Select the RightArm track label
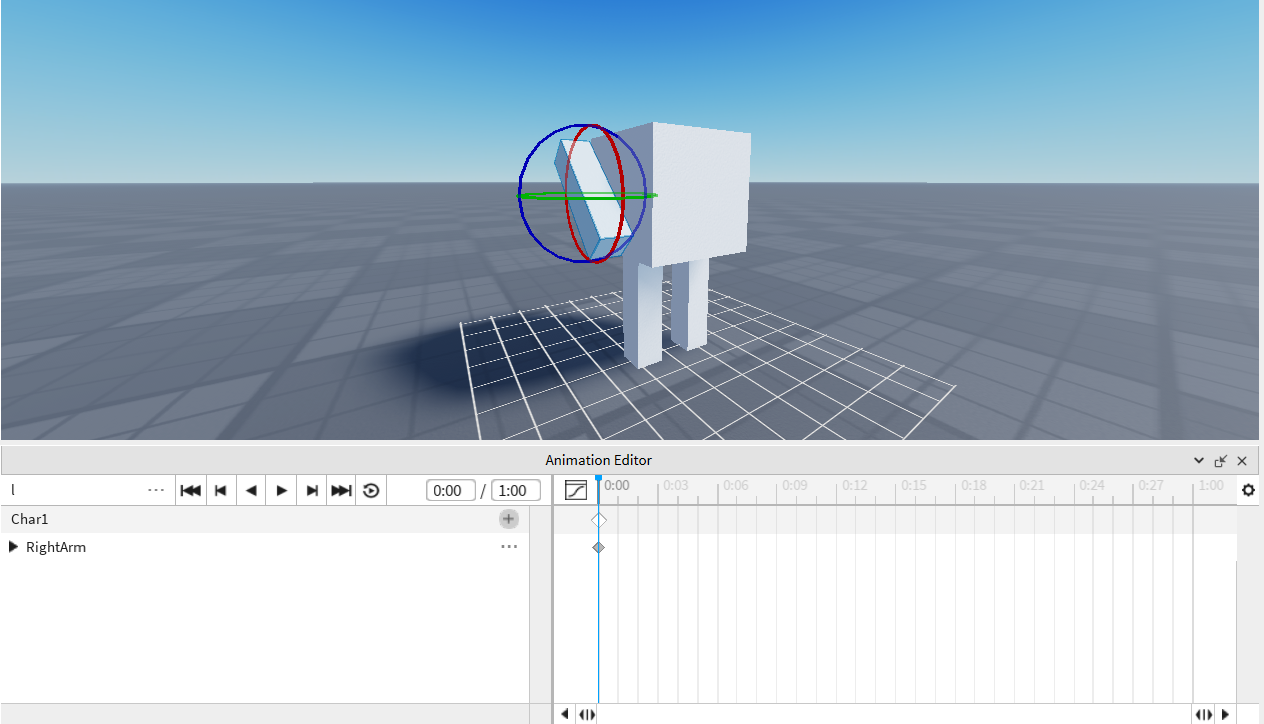 56,547
